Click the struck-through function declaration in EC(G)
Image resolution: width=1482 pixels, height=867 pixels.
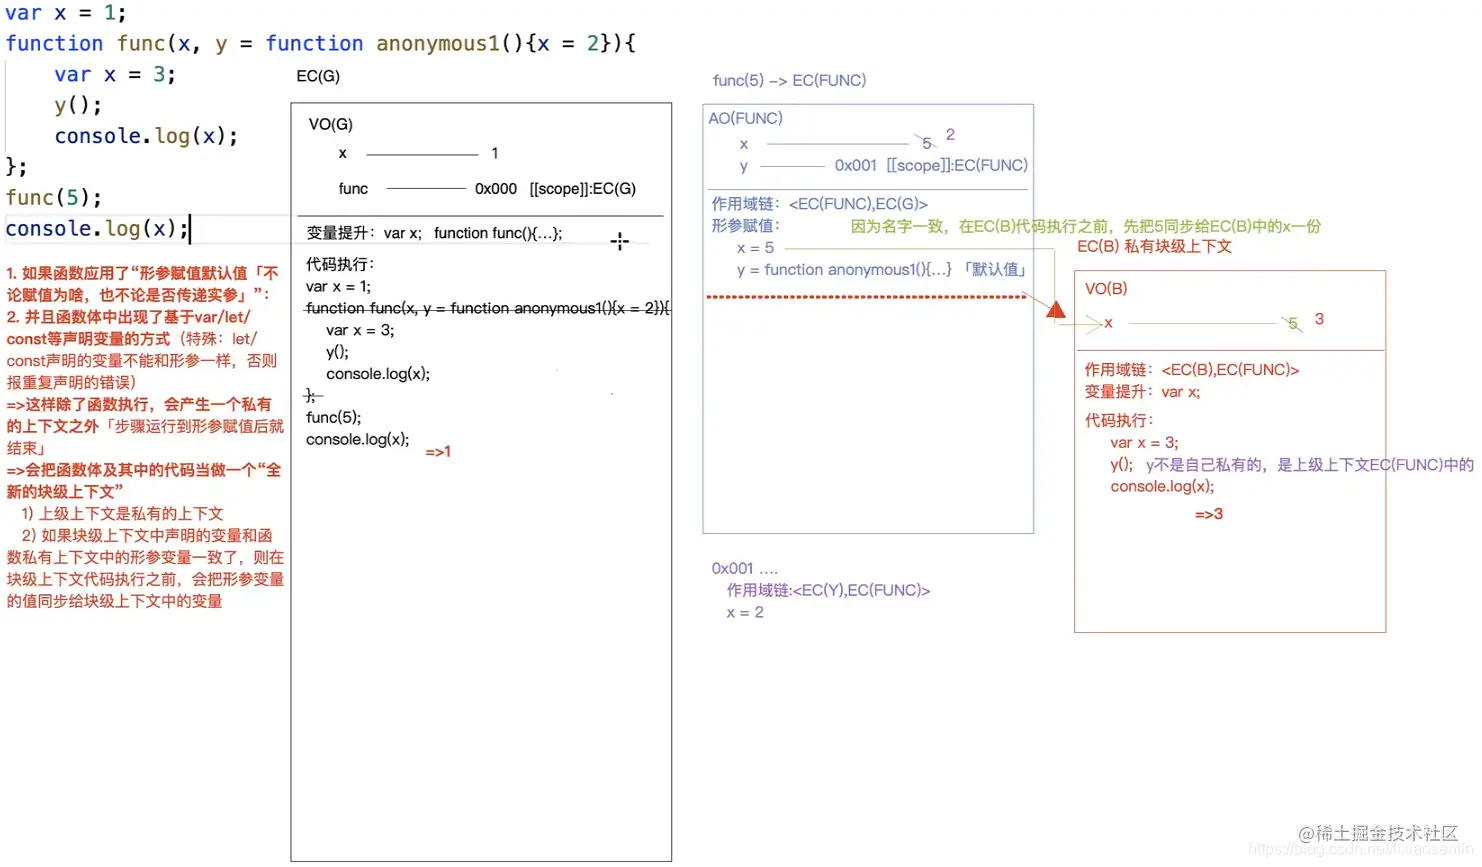pos(488,308)
